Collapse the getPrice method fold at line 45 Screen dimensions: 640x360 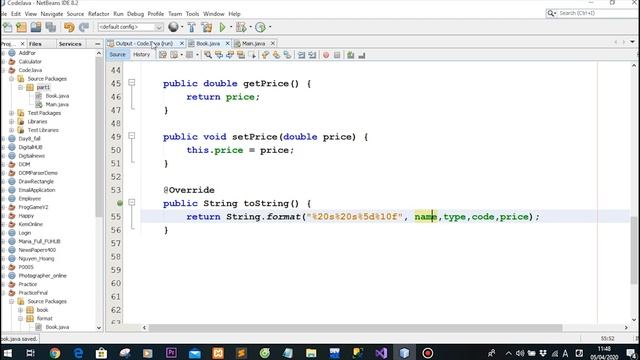[x=131, y=83]
